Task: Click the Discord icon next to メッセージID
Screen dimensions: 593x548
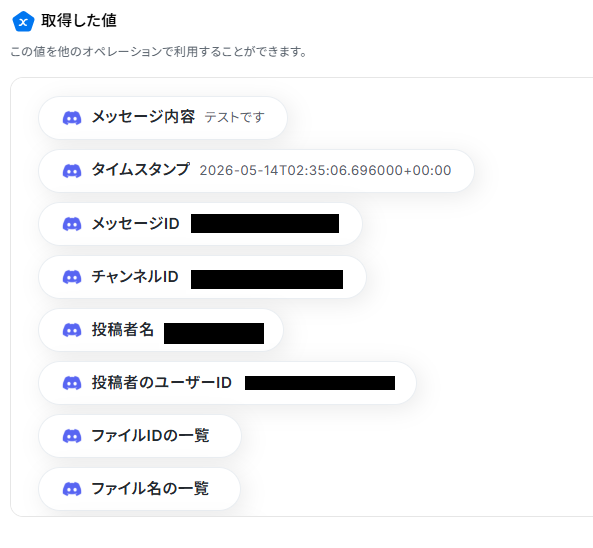Action: pos(72,224)
